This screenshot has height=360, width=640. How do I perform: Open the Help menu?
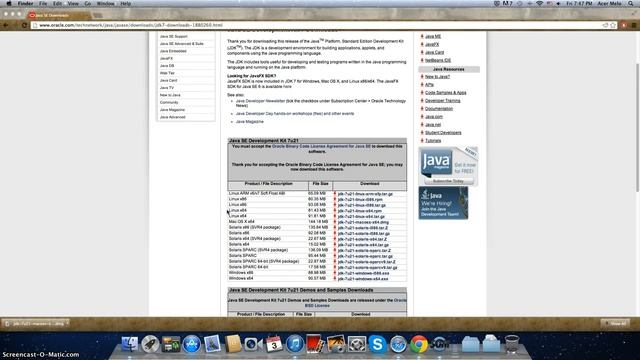click(126, 3)
